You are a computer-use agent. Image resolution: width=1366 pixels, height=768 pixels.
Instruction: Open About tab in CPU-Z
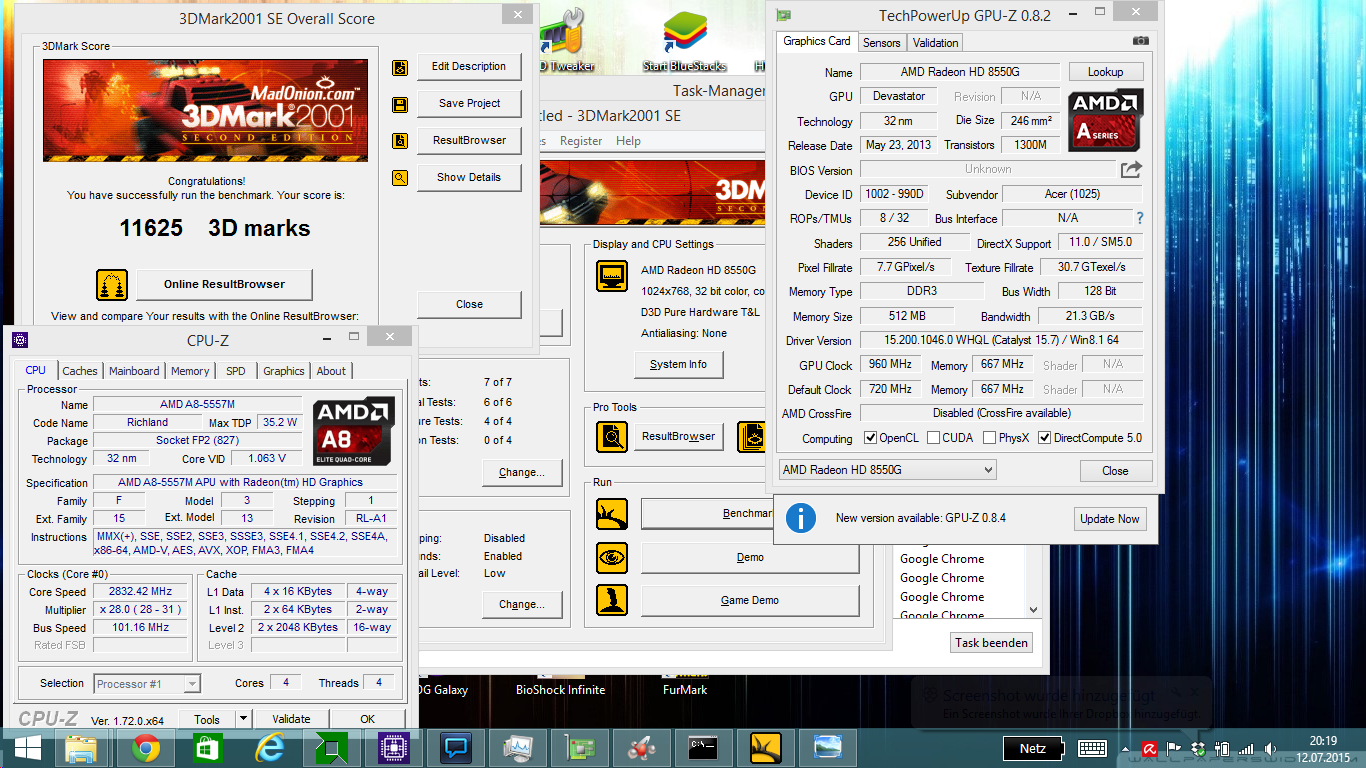tap(331, 371)
